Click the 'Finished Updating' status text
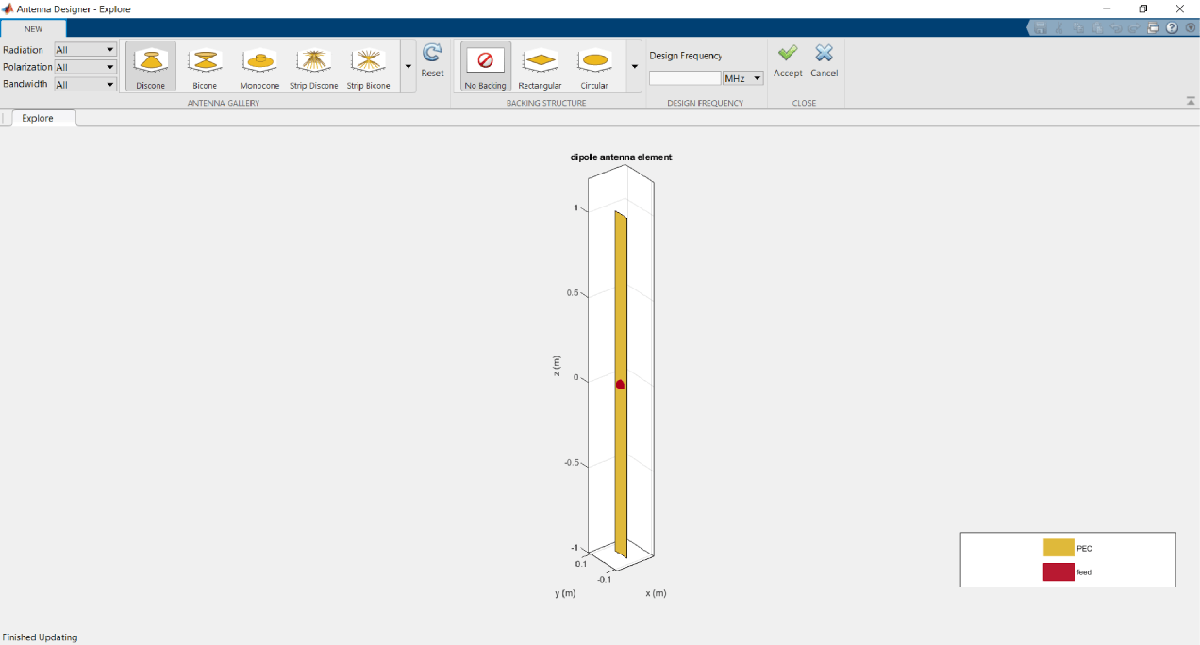The height and width of the screenshot is (645, 1200). [x=40, y=637]
